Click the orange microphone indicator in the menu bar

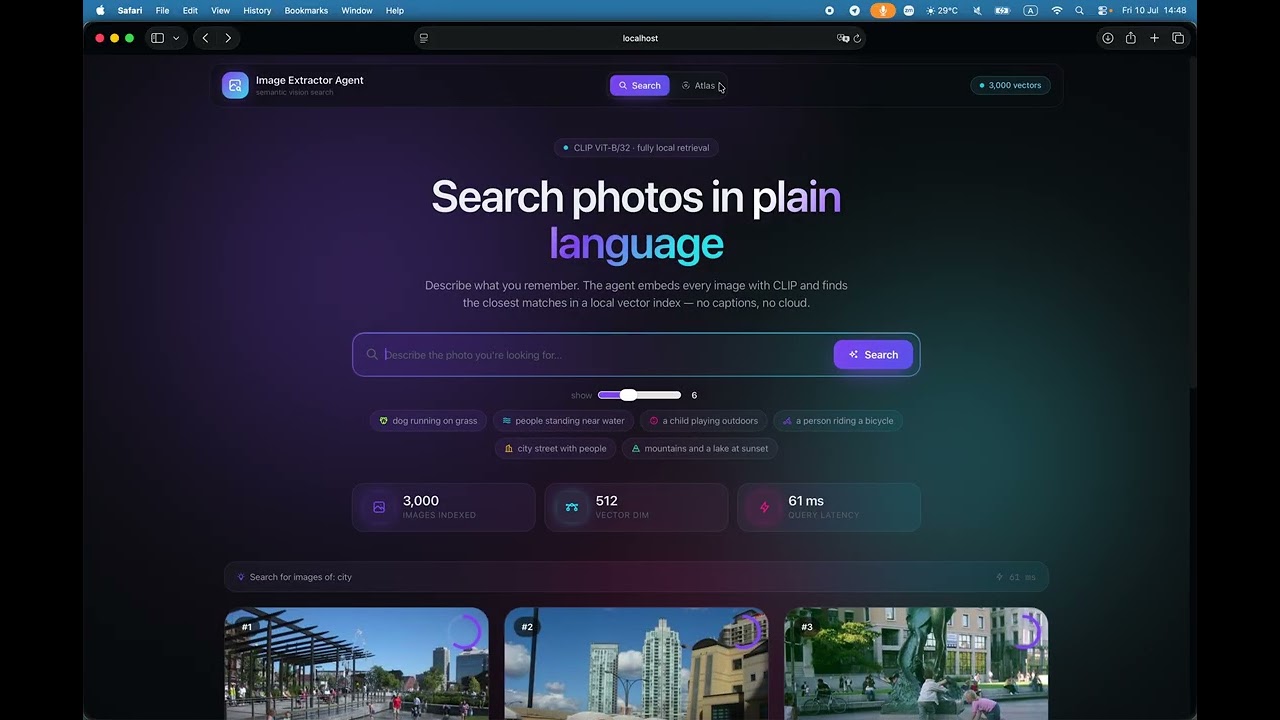click(x=882, y=10)
